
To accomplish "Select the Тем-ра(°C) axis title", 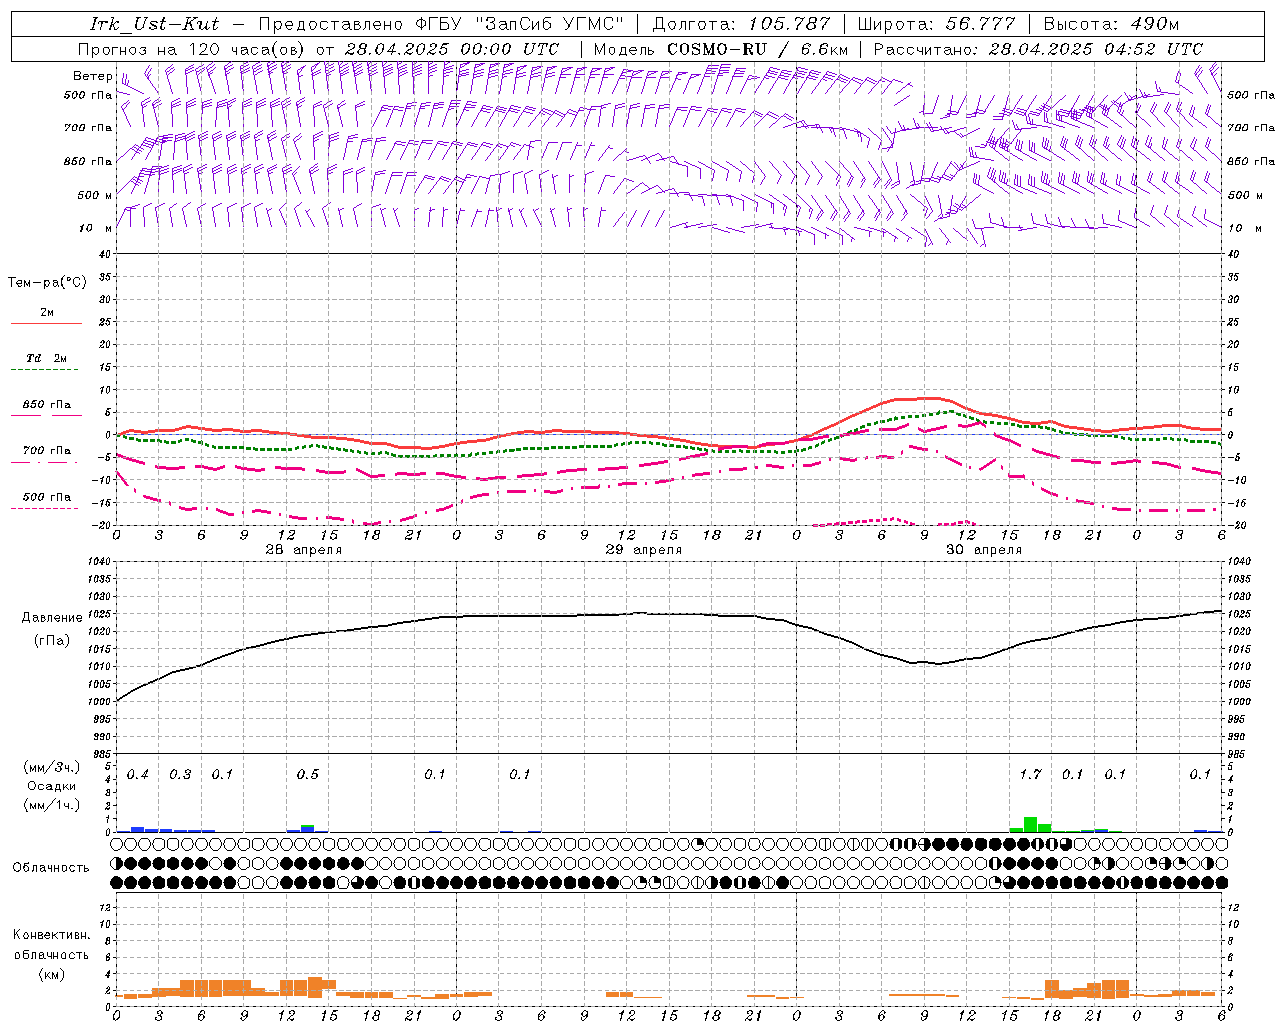I will pos(47,282).
